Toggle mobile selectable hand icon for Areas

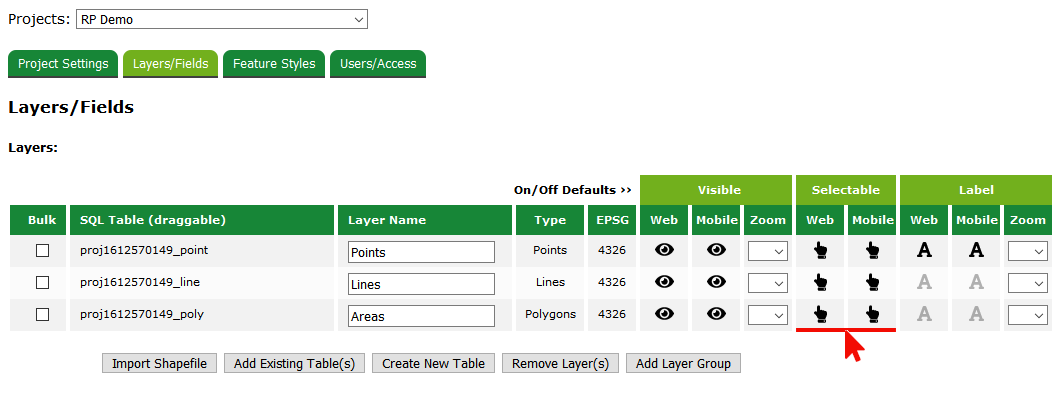pyautogui.click(x=872, y=315)
